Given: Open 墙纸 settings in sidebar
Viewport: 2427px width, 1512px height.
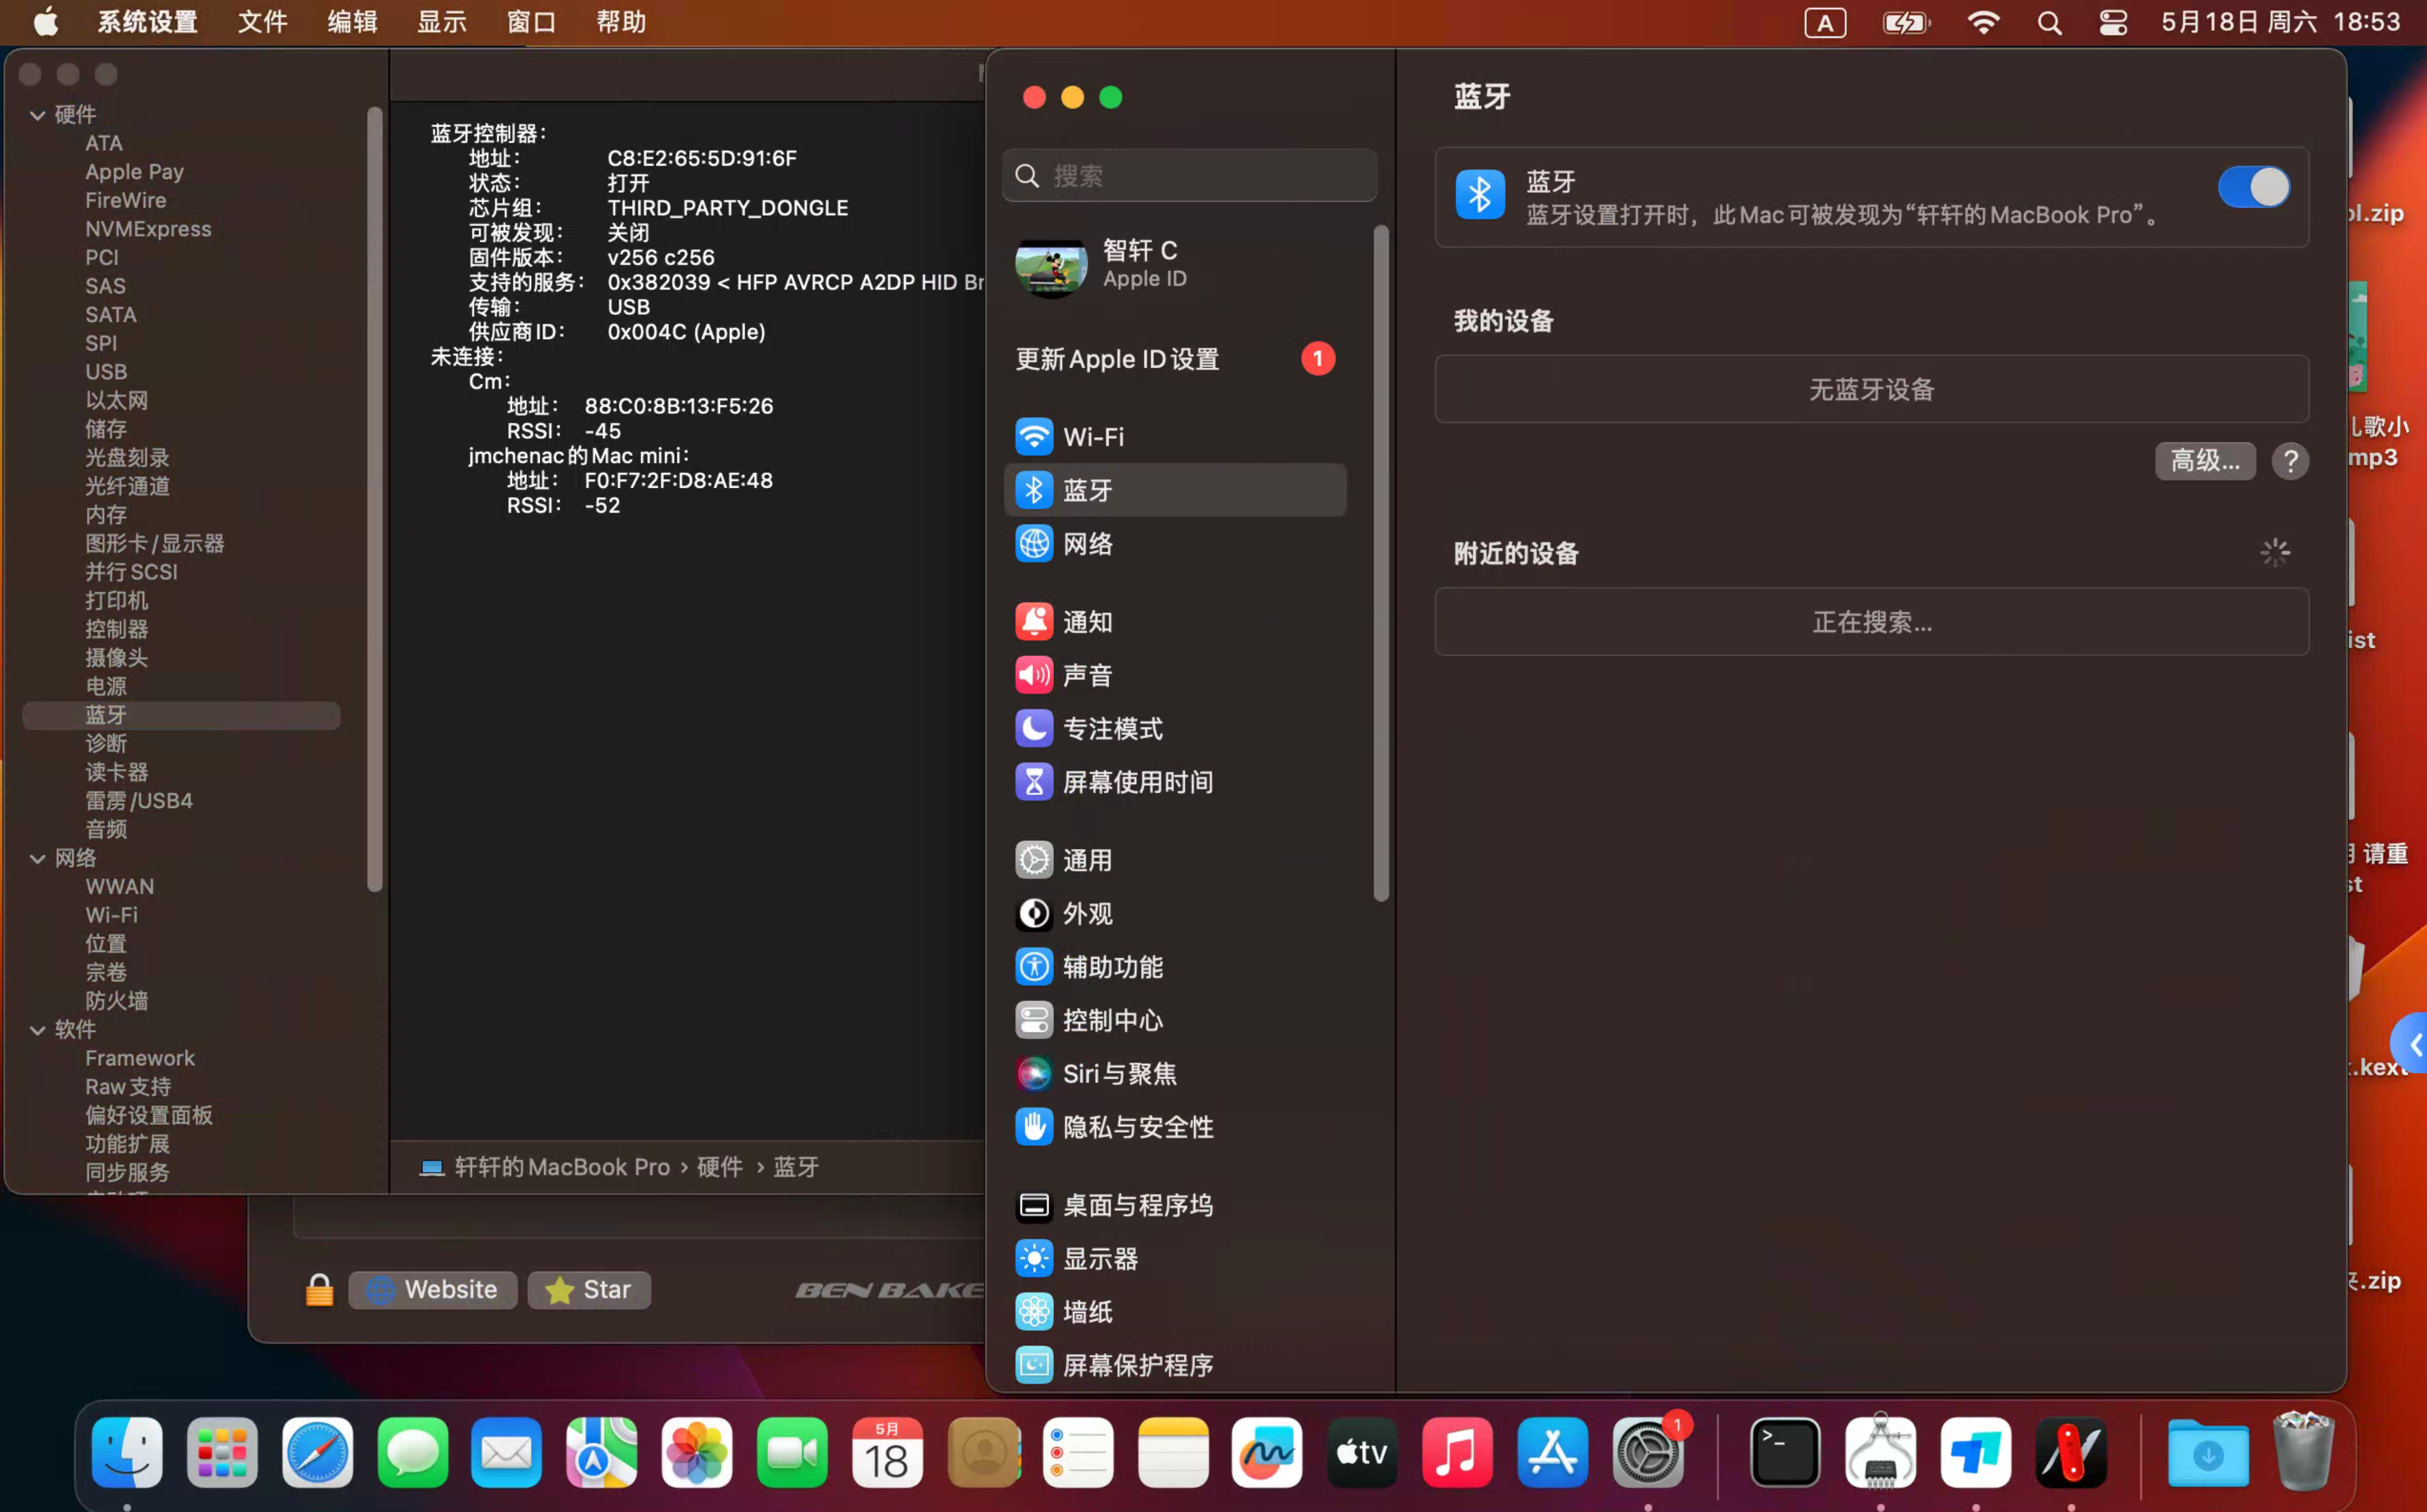Looking at the screenshot, I should (1086, 1312).
